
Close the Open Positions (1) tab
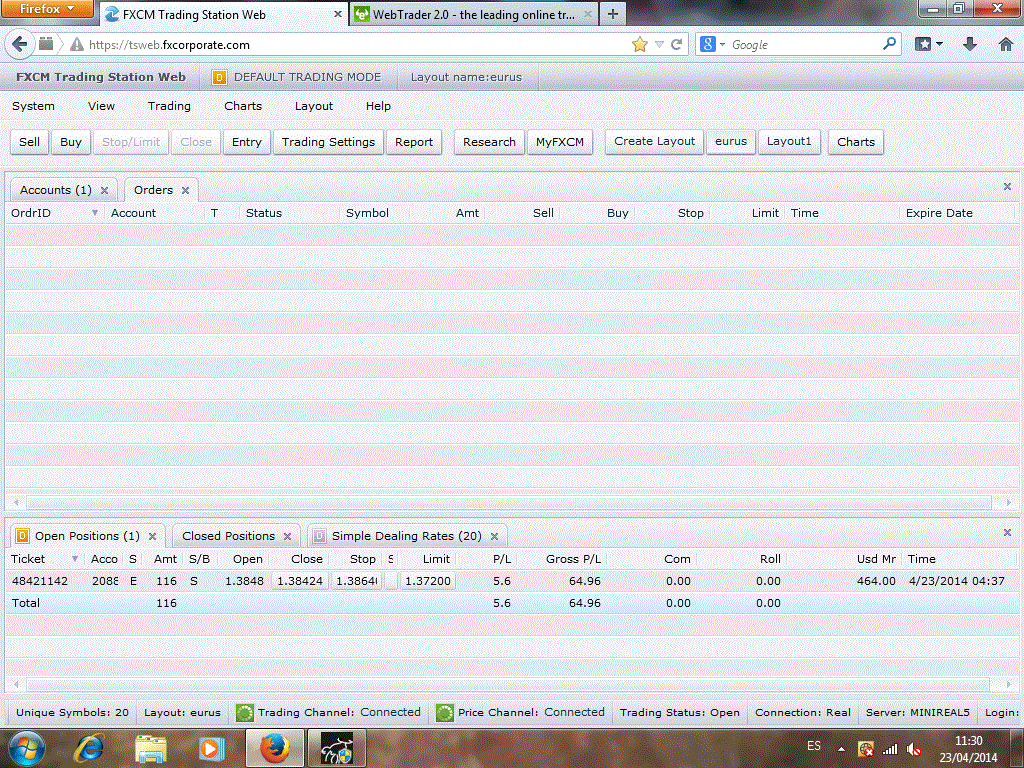(152, 536)
